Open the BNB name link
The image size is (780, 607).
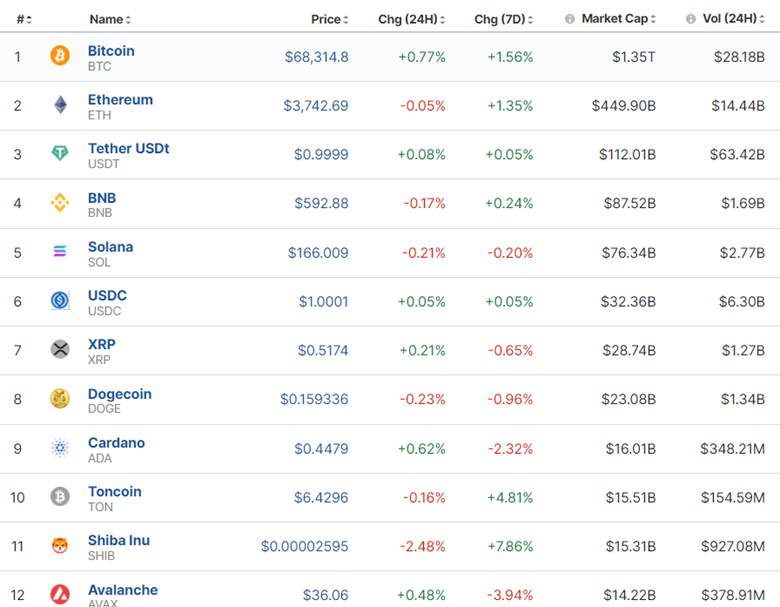coord(102,198)
